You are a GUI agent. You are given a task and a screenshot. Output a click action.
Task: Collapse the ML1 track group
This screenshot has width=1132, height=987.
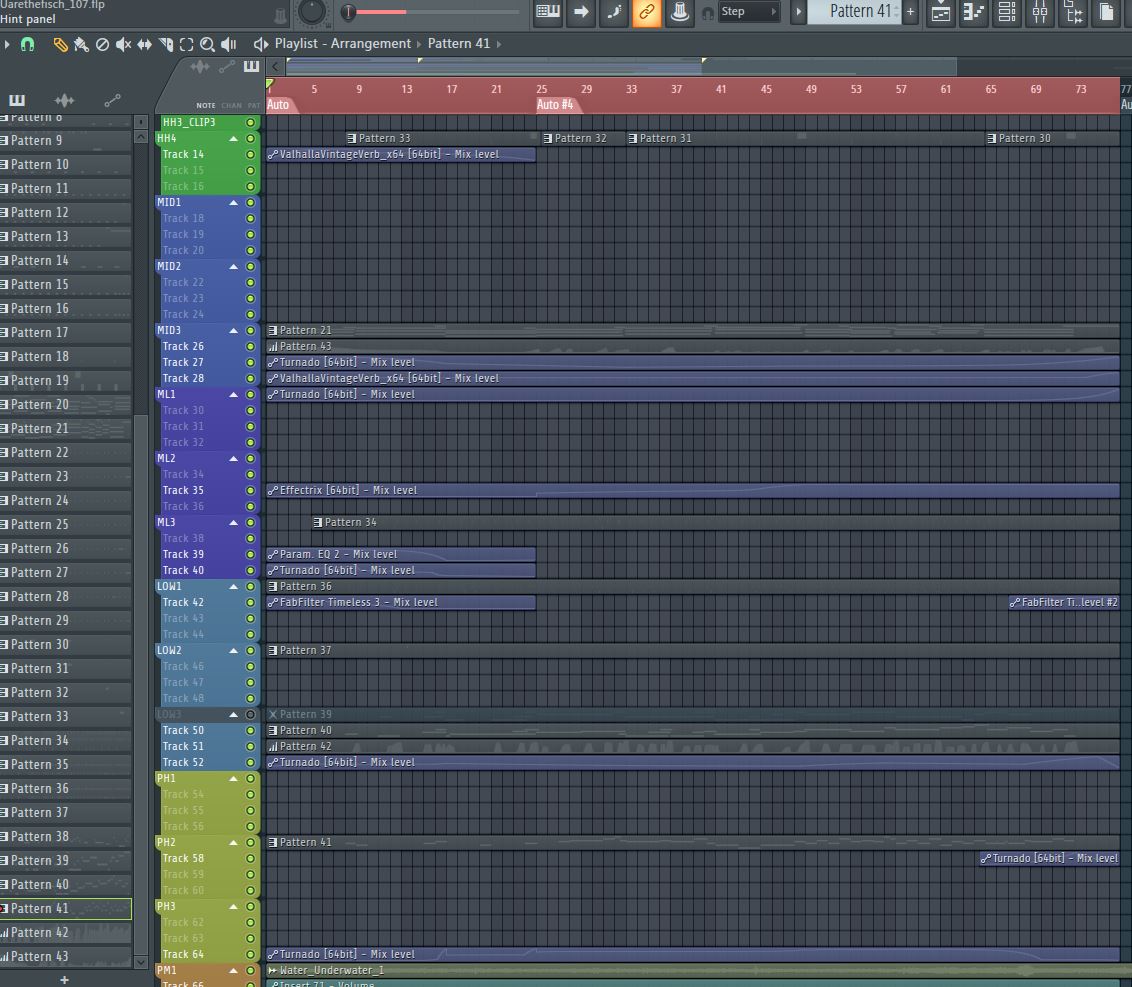[x=233, y=395]
